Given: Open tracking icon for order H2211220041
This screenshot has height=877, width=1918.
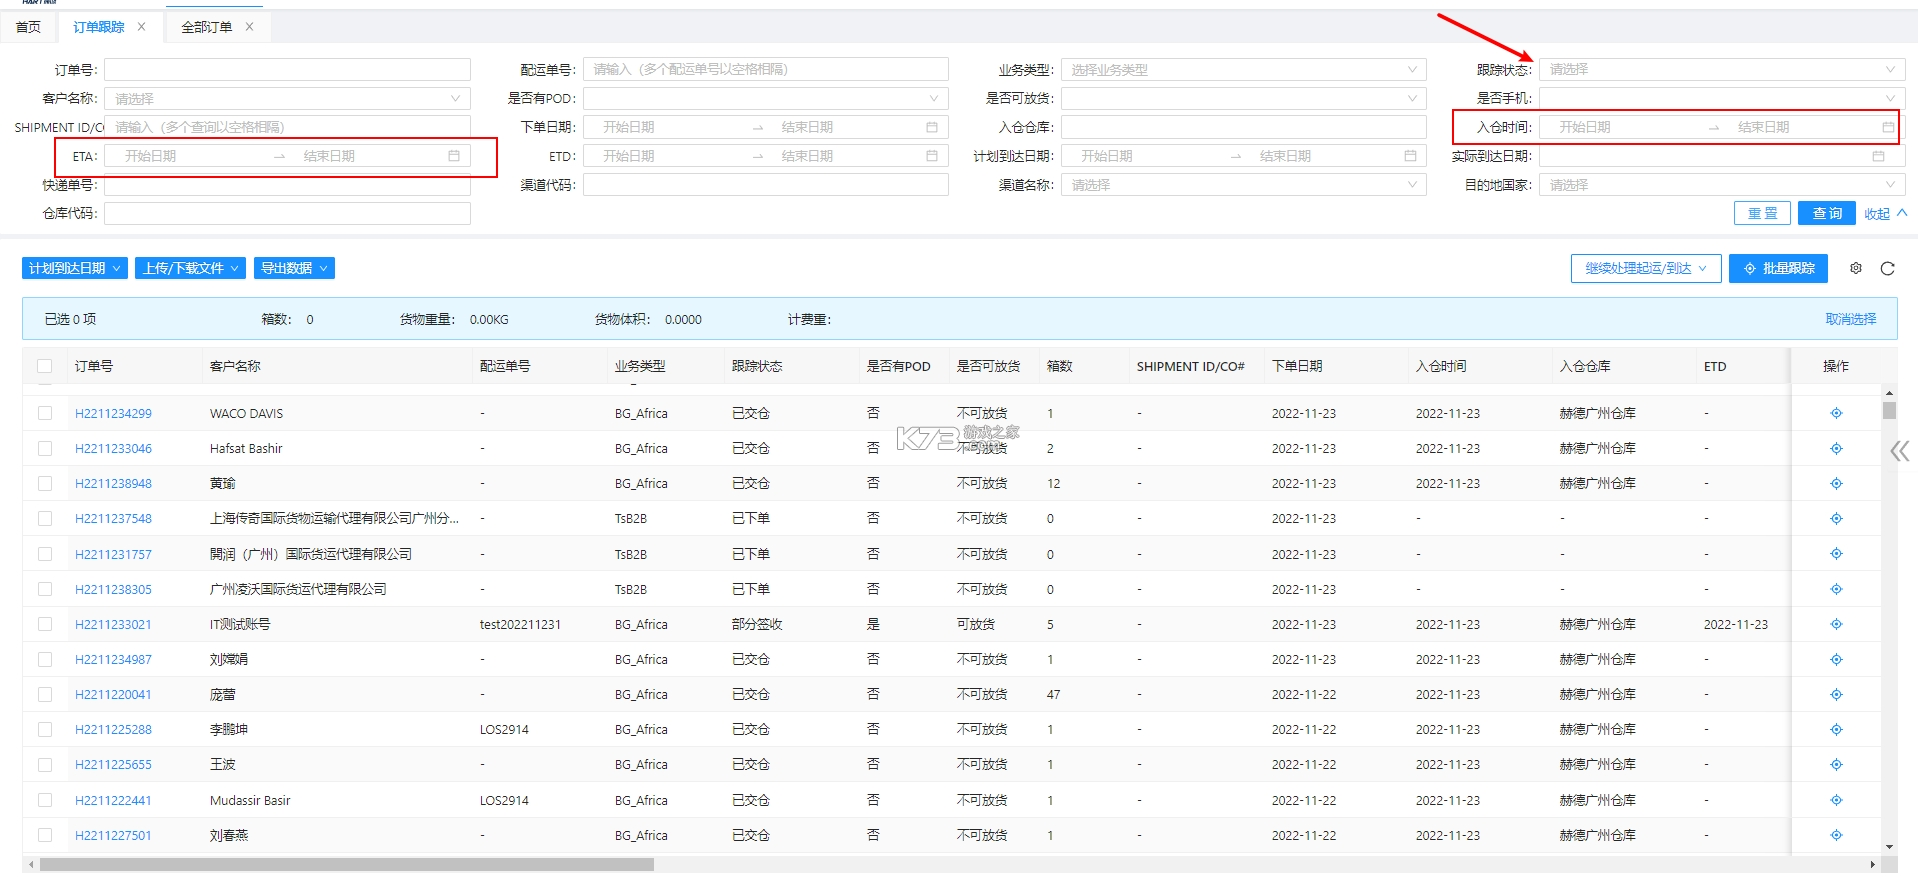Looking at the screenshot, I should point(1836,694).
